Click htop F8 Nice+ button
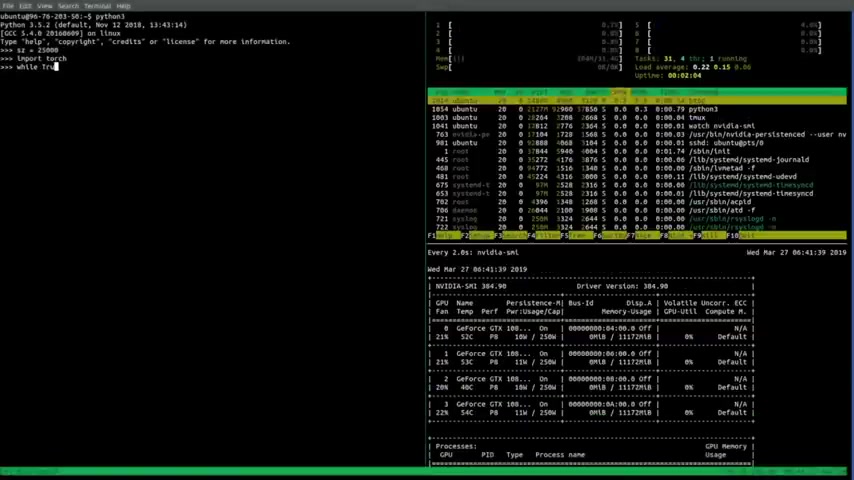This screenshot has width=854, height=480. coord(676,235)
